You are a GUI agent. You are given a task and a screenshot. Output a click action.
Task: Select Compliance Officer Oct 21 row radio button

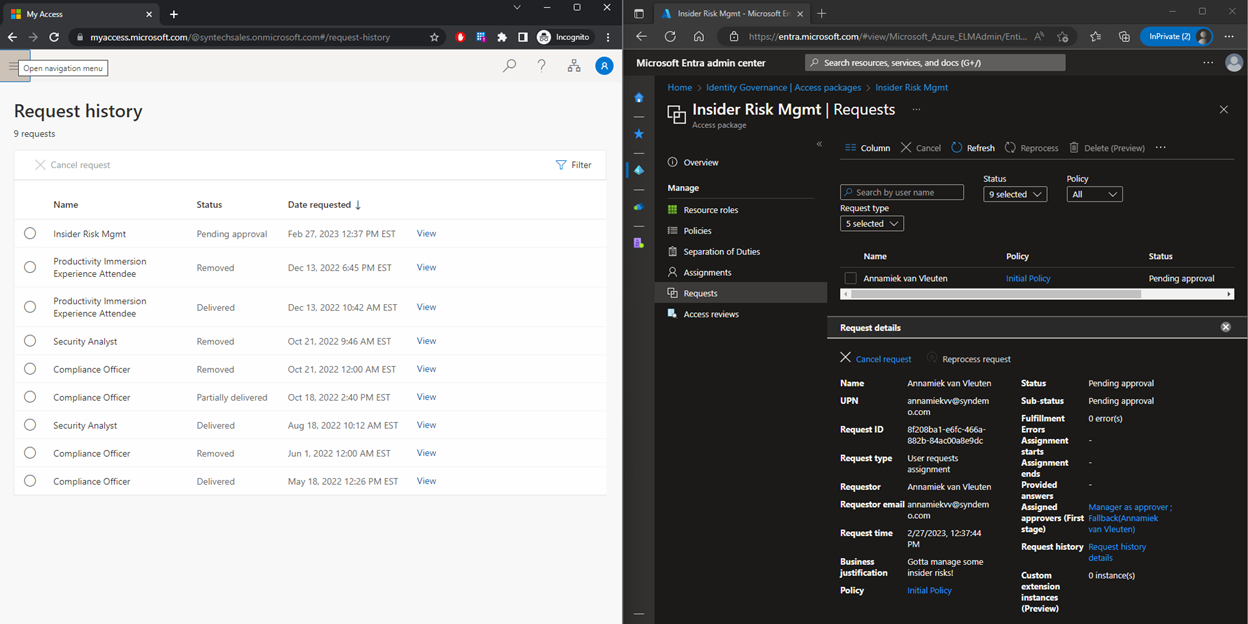click(x=30, y=369)
